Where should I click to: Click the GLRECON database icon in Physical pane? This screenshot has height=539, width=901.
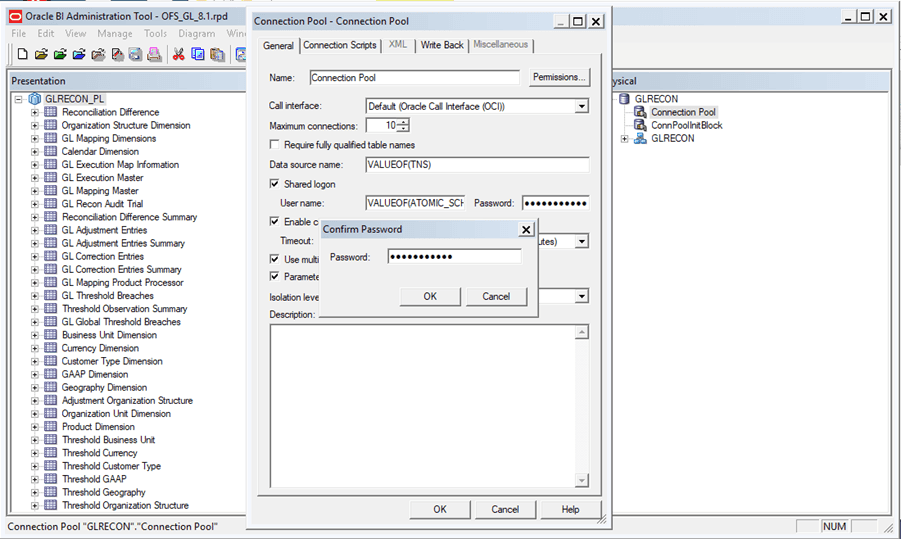(625, 99)
